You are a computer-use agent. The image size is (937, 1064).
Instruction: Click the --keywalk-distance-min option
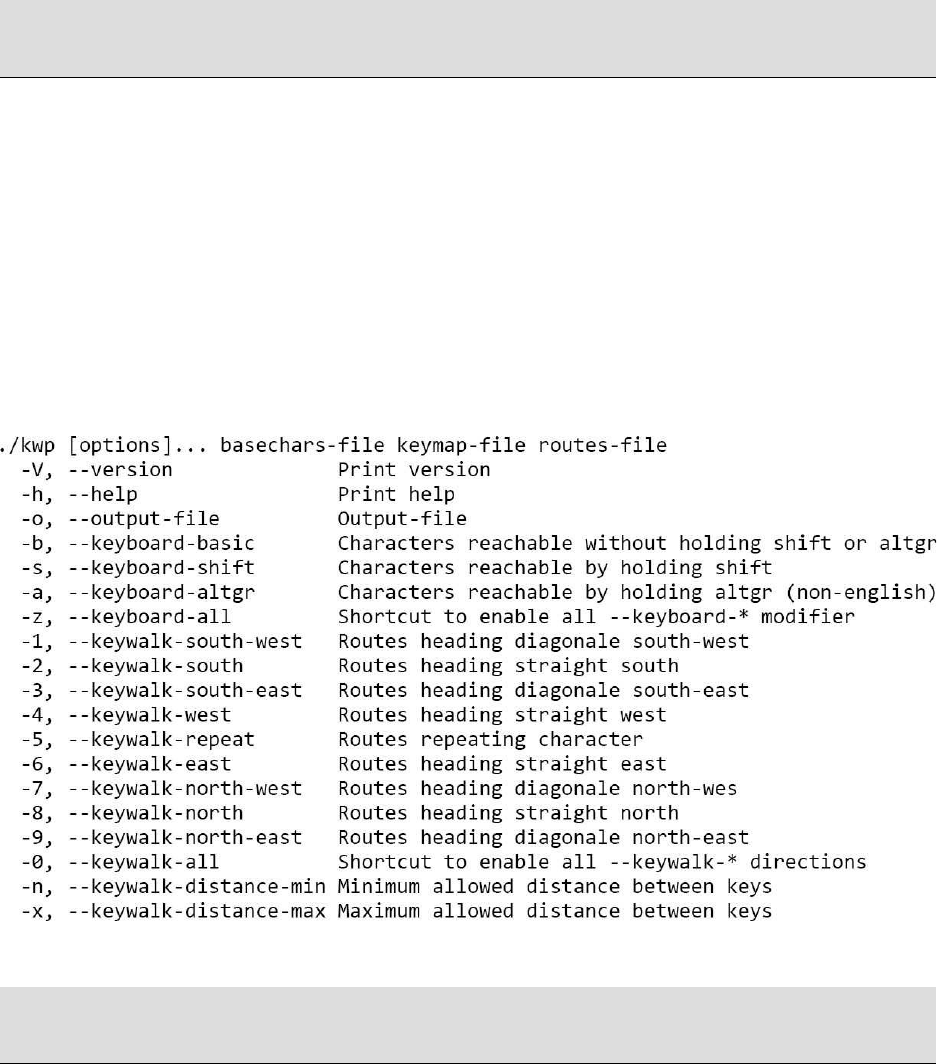(197, 886)
